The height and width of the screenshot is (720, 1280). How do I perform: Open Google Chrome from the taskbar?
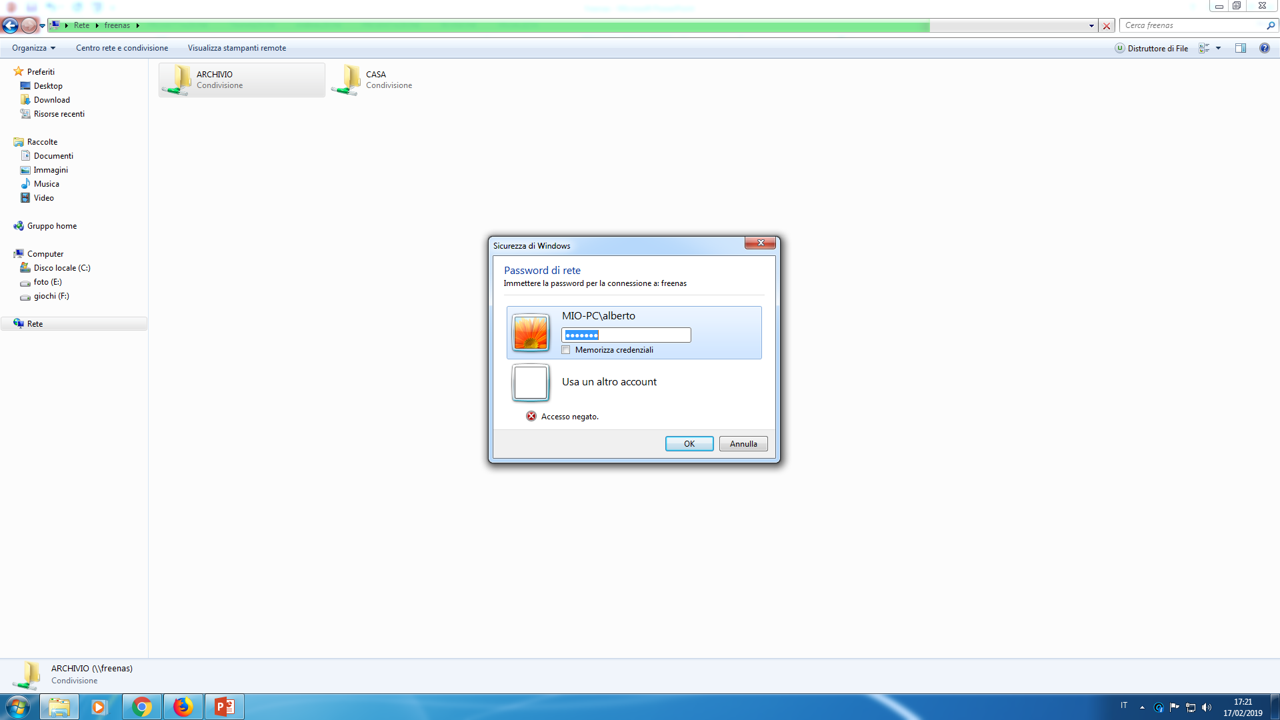142,707
